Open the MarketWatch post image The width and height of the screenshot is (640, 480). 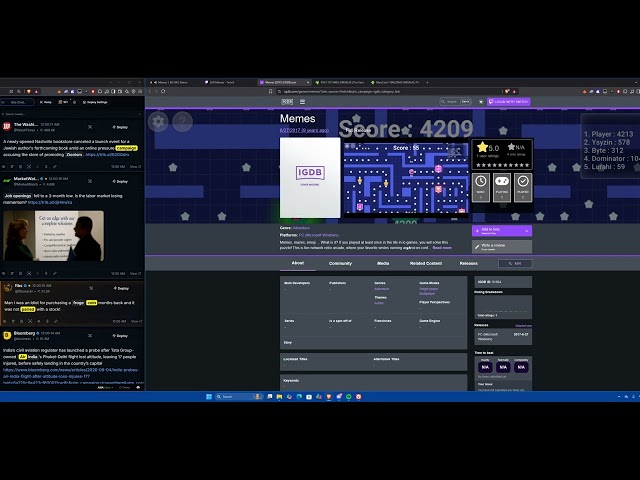53,236
